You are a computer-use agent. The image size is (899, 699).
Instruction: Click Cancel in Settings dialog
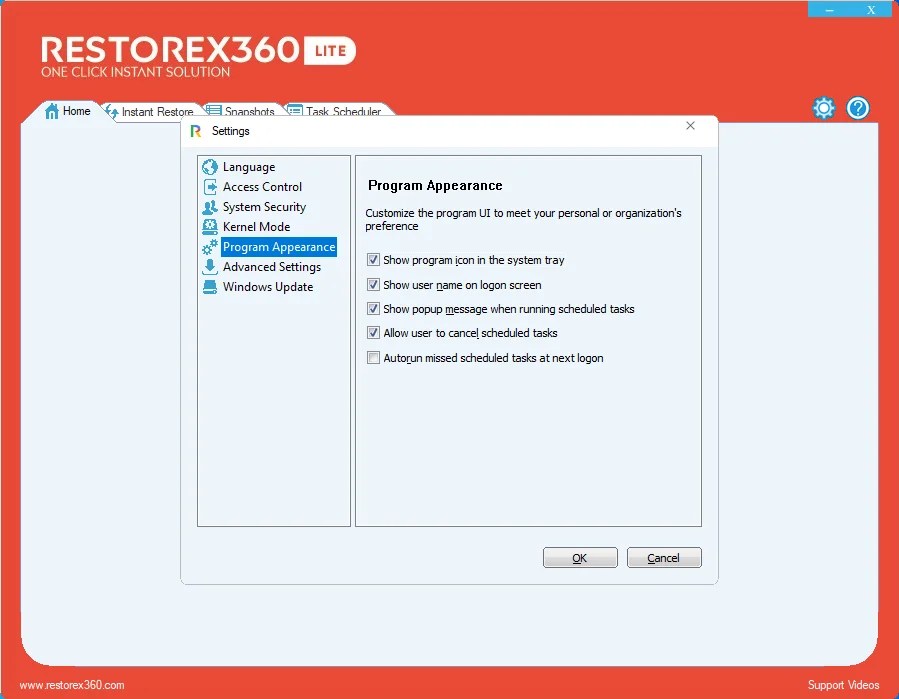click(x=663, y=557)
